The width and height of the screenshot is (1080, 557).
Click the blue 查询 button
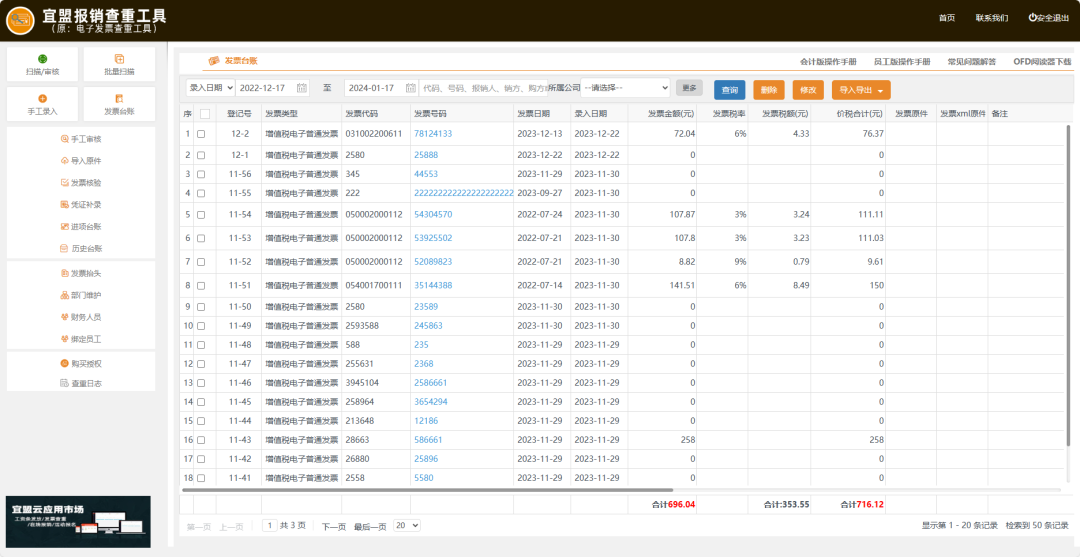(x=729, y=90)
